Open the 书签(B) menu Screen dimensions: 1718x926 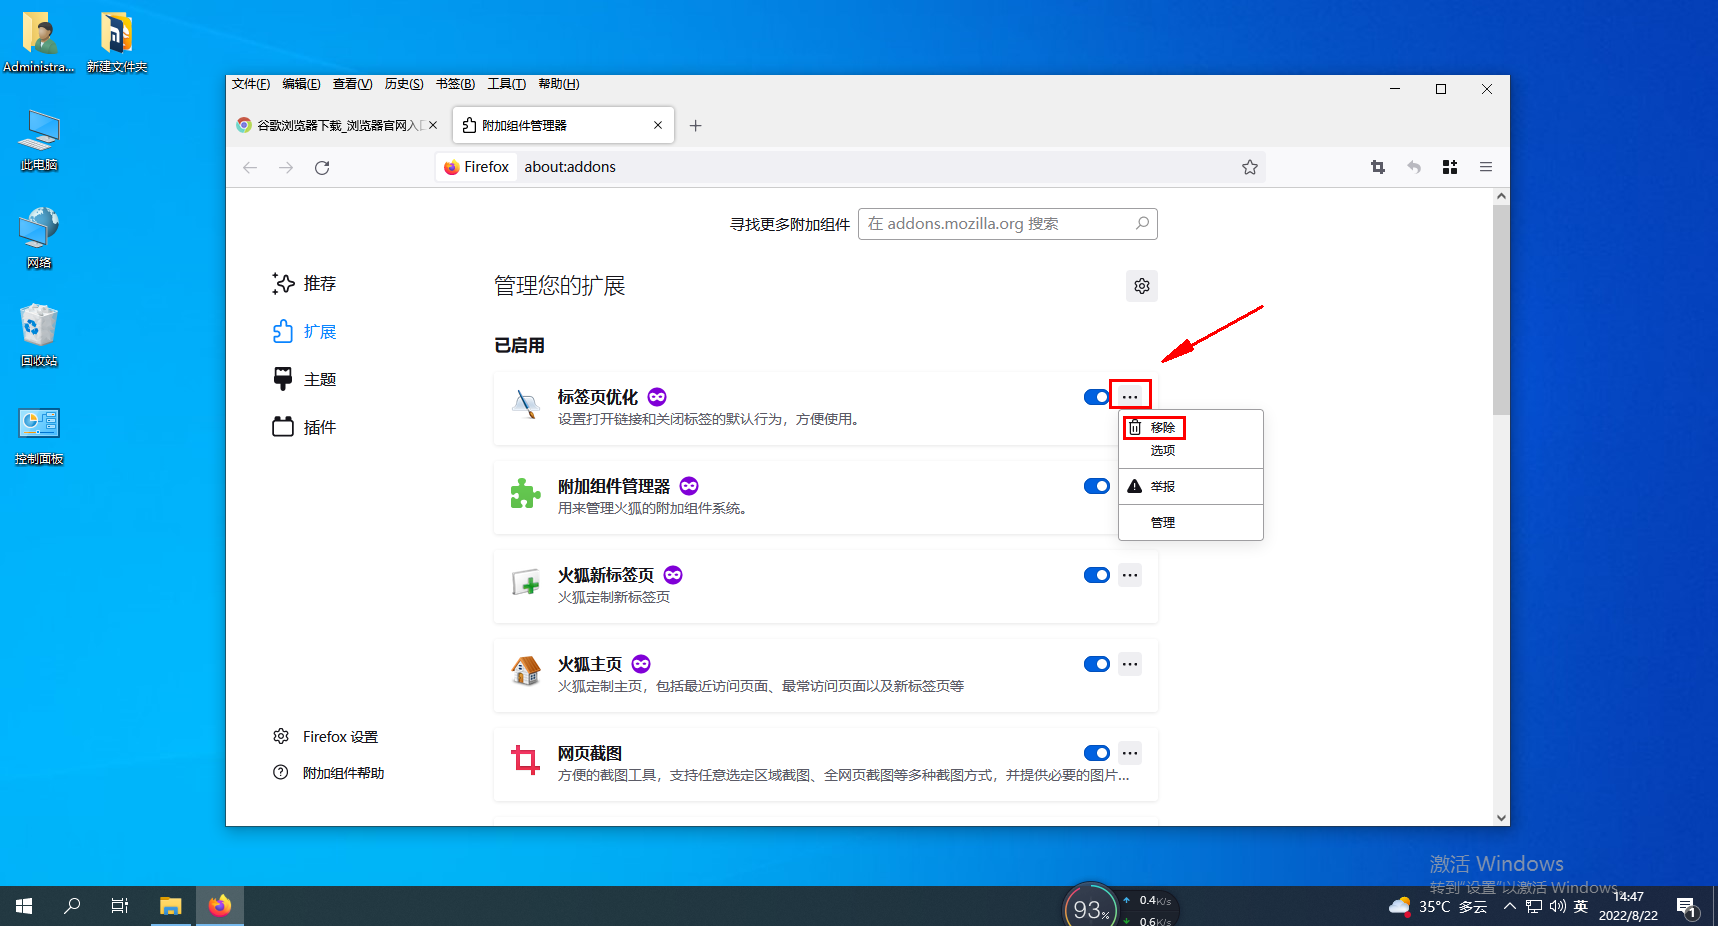(x=455, y=84)
